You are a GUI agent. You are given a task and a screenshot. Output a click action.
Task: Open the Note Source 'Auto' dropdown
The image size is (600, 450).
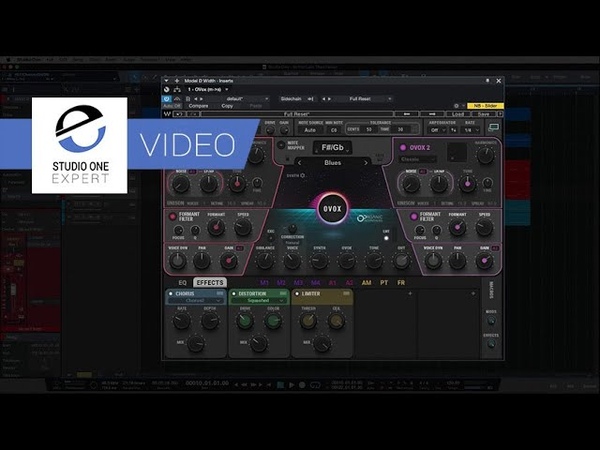pos(310,130)
